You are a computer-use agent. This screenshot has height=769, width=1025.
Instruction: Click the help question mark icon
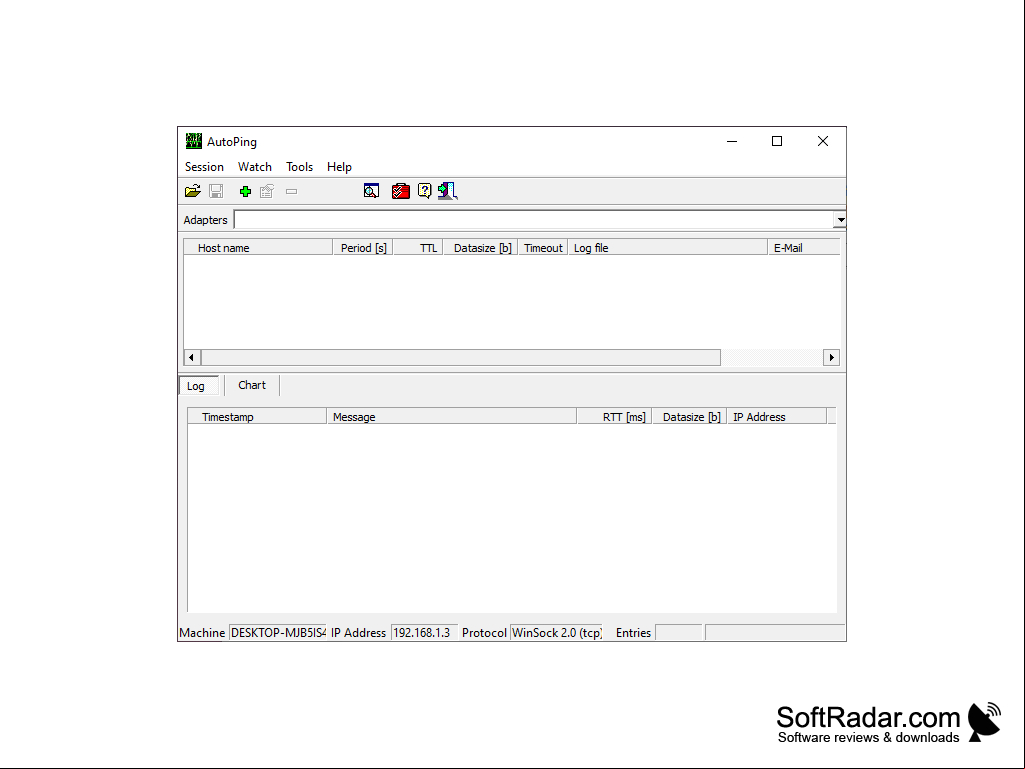(x=424, y=191)
